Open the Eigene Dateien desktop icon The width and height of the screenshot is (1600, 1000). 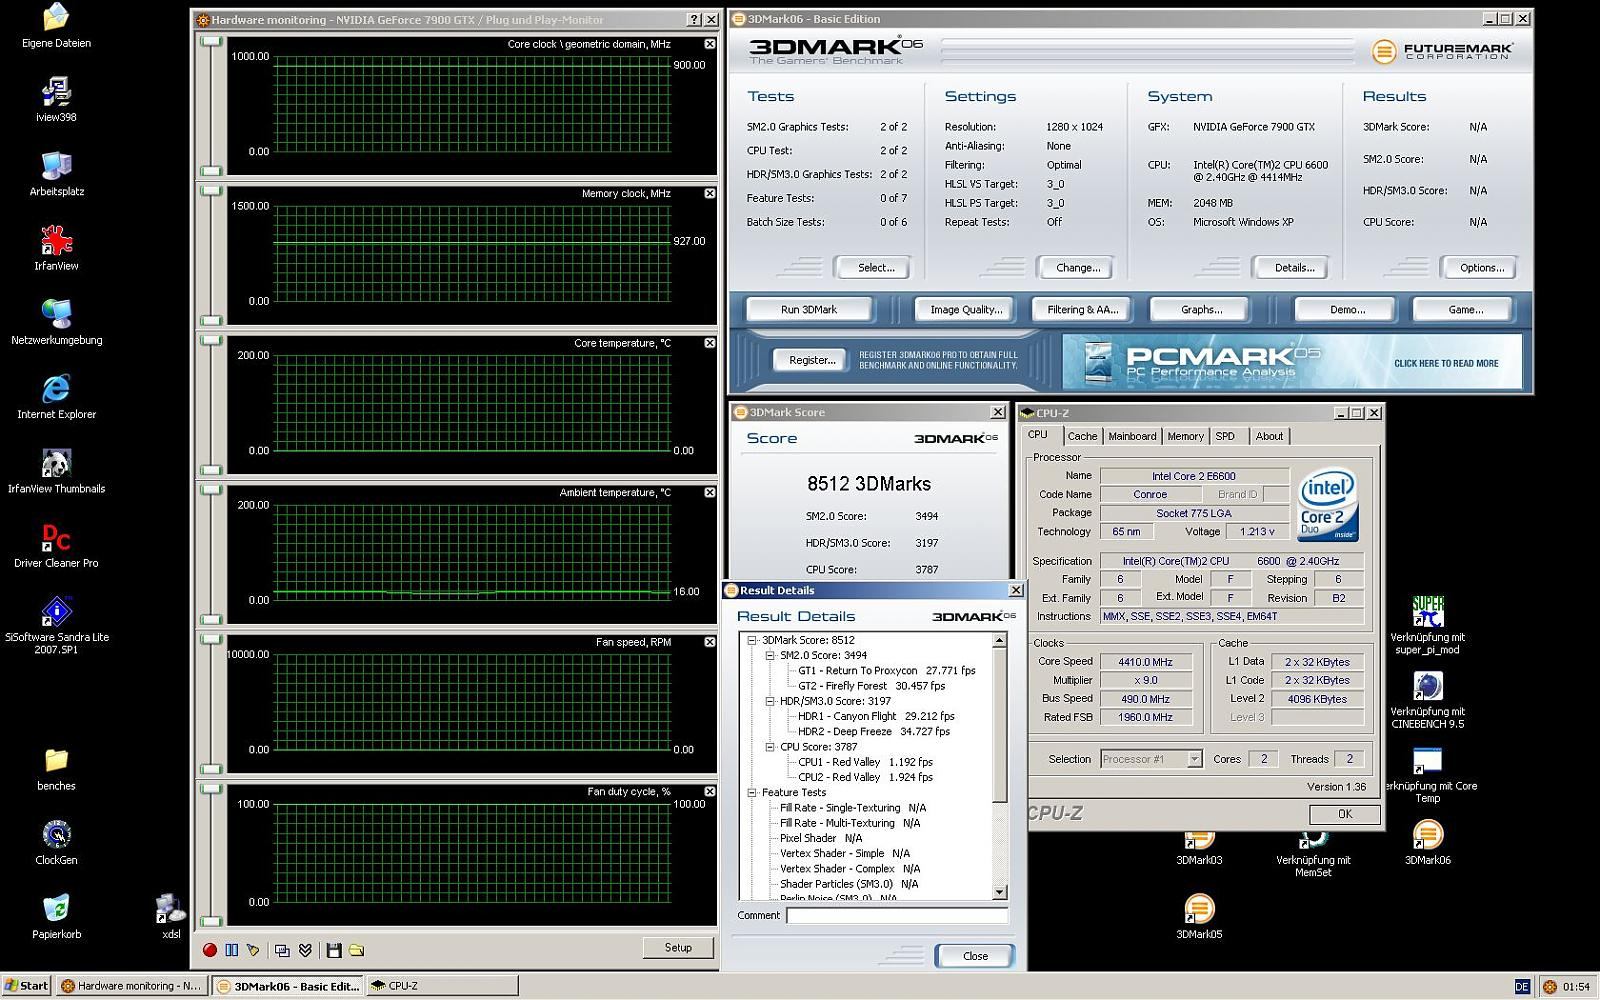(56, 27)
